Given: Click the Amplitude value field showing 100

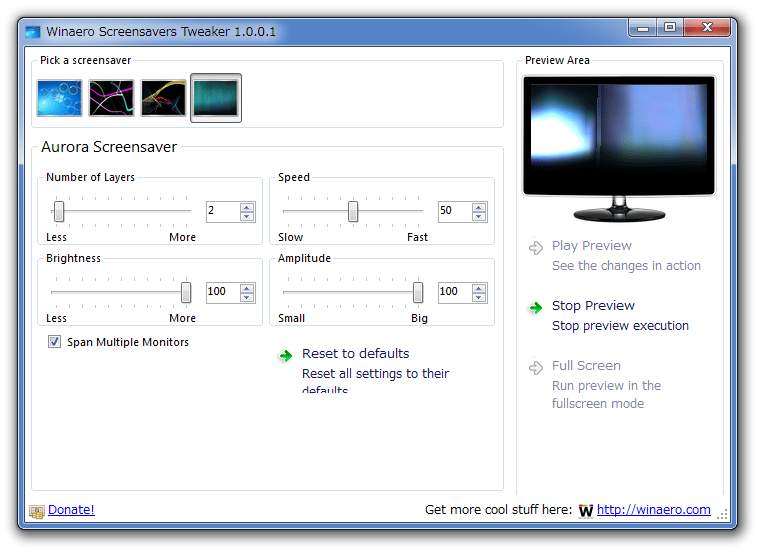Looking at the screenshot, I should (x=455, y=292).
